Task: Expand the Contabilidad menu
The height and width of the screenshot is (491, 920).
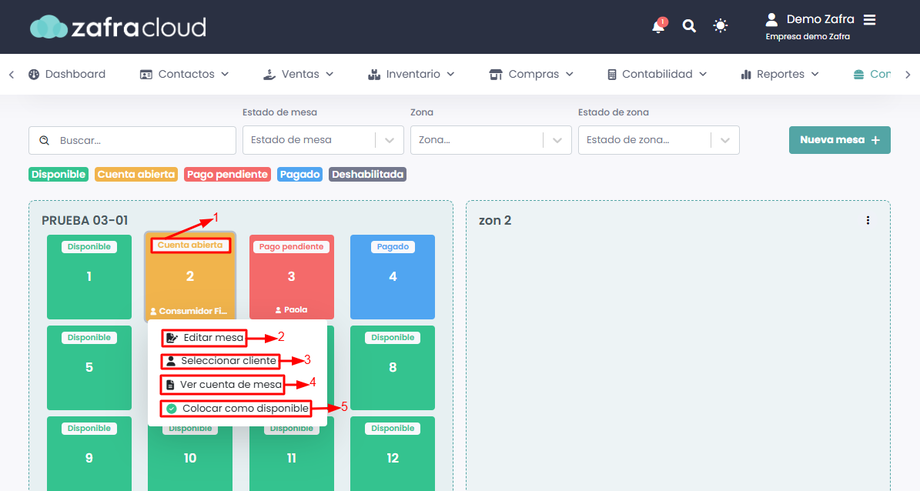Action: [x=657, y=74]
